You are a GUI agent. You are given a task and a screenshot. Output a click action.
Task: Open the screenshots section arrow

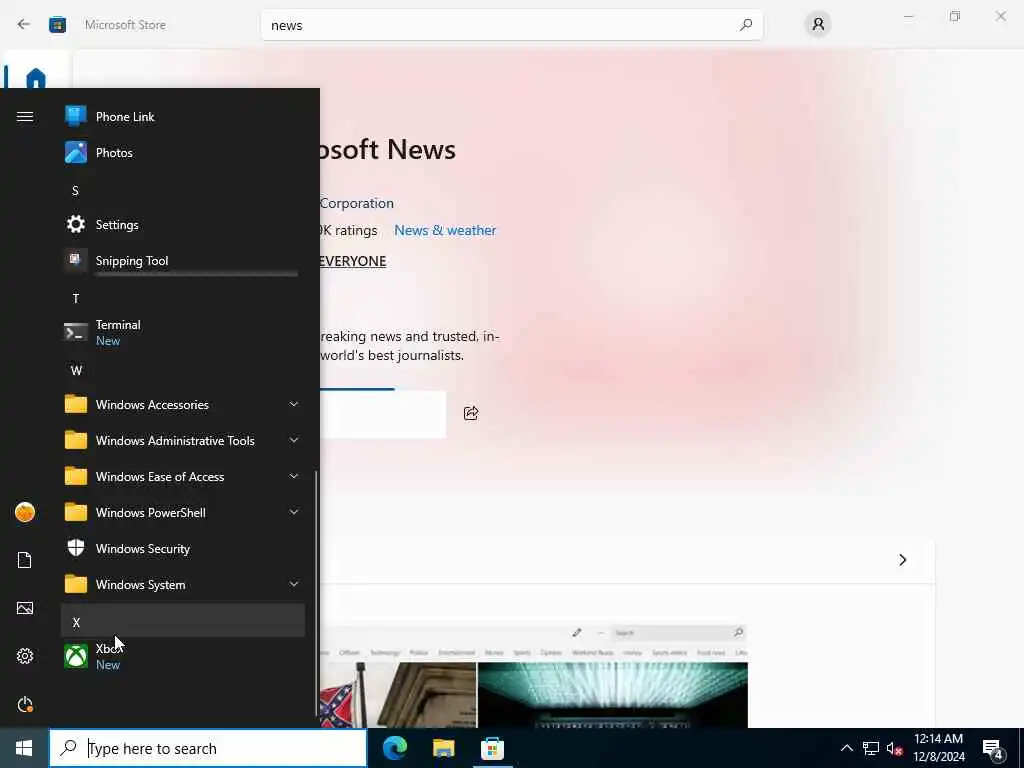(903, 560)
